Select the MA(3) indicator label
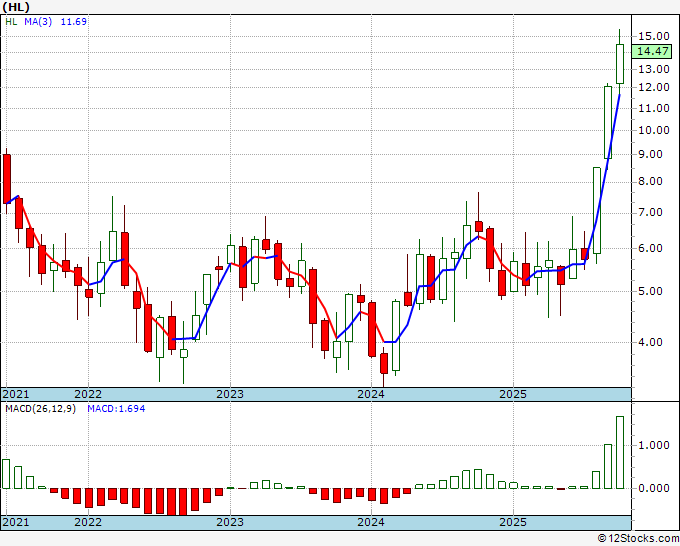Screen dimensions: 680x546 [38, 21]
